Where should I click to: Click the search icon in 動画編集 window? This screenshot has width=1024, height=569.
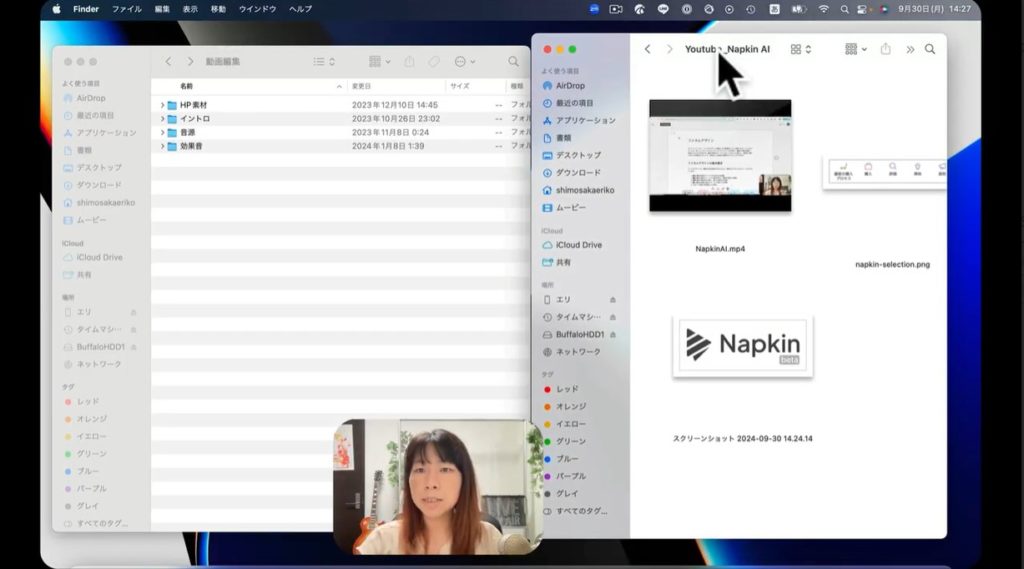514,62
